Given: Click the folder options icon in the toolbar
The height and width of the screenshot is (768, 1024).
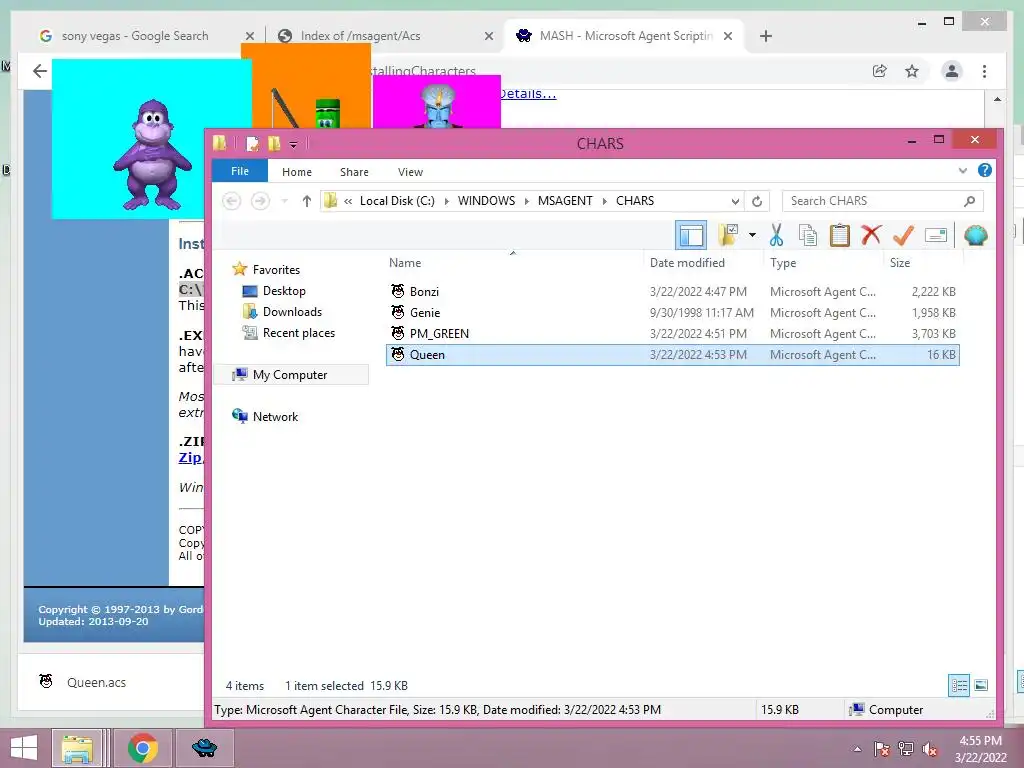Looking at the screenshot, I should (x=728, y=235).
